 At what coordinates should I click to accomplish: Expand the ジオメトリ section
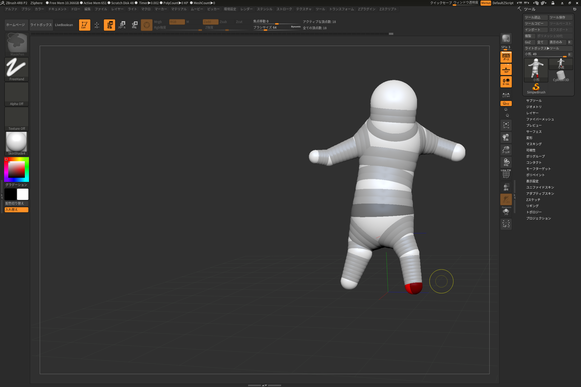click(534, 107)
